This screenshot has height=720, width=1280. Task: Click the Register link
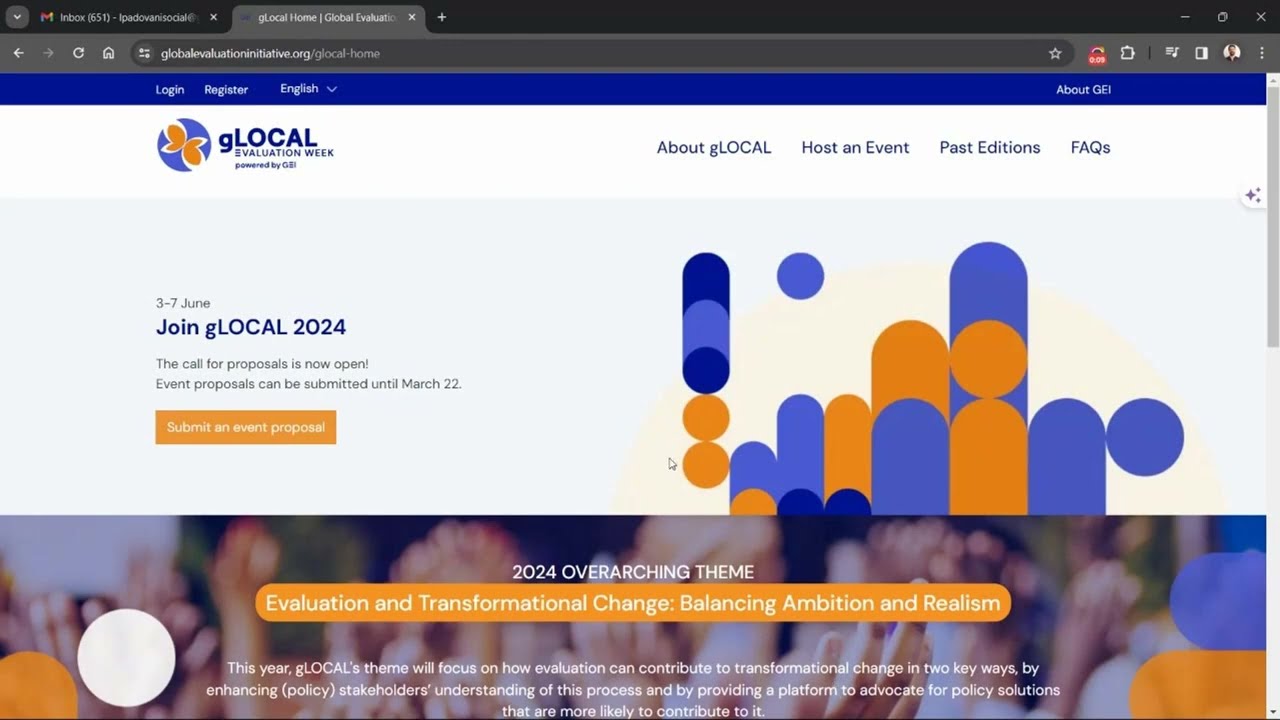click(226, 89)
